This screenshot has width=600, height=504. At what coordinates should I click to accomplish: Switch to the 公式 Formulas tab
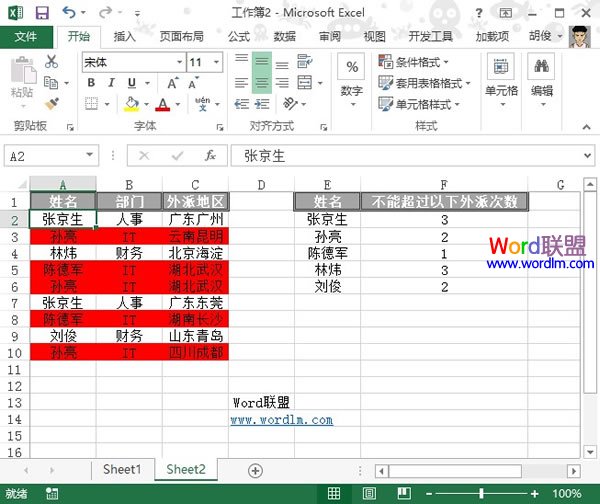click(x=239, y=37)
